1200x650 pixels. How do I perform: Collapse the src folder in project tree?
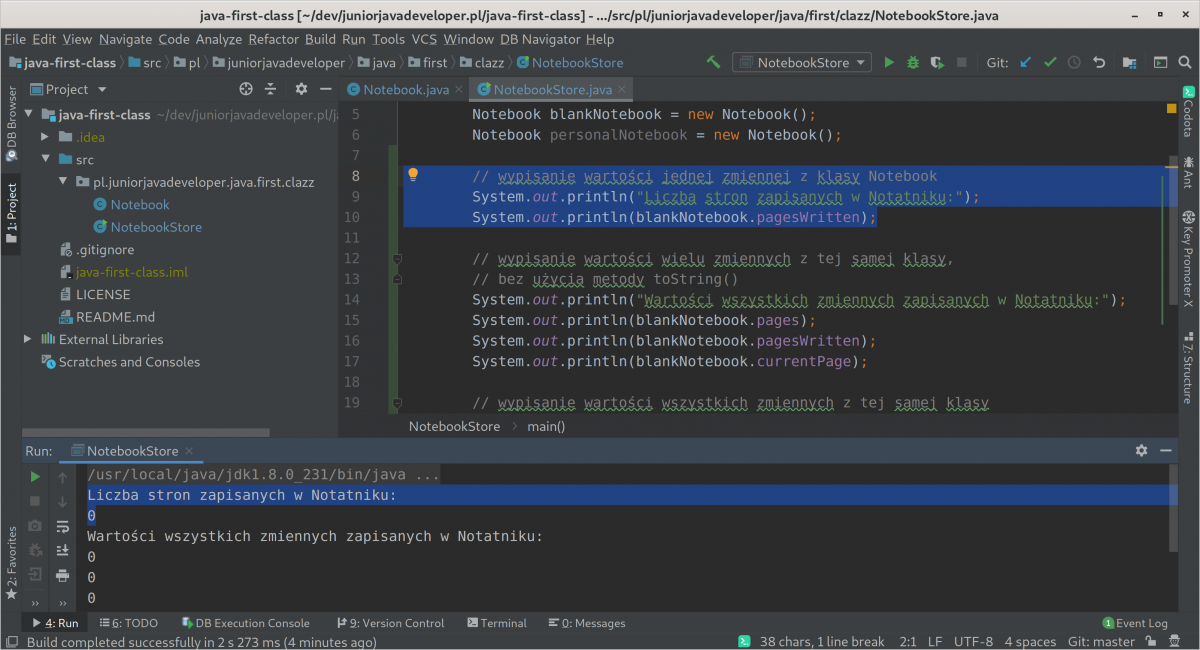[x=45, y=160]
